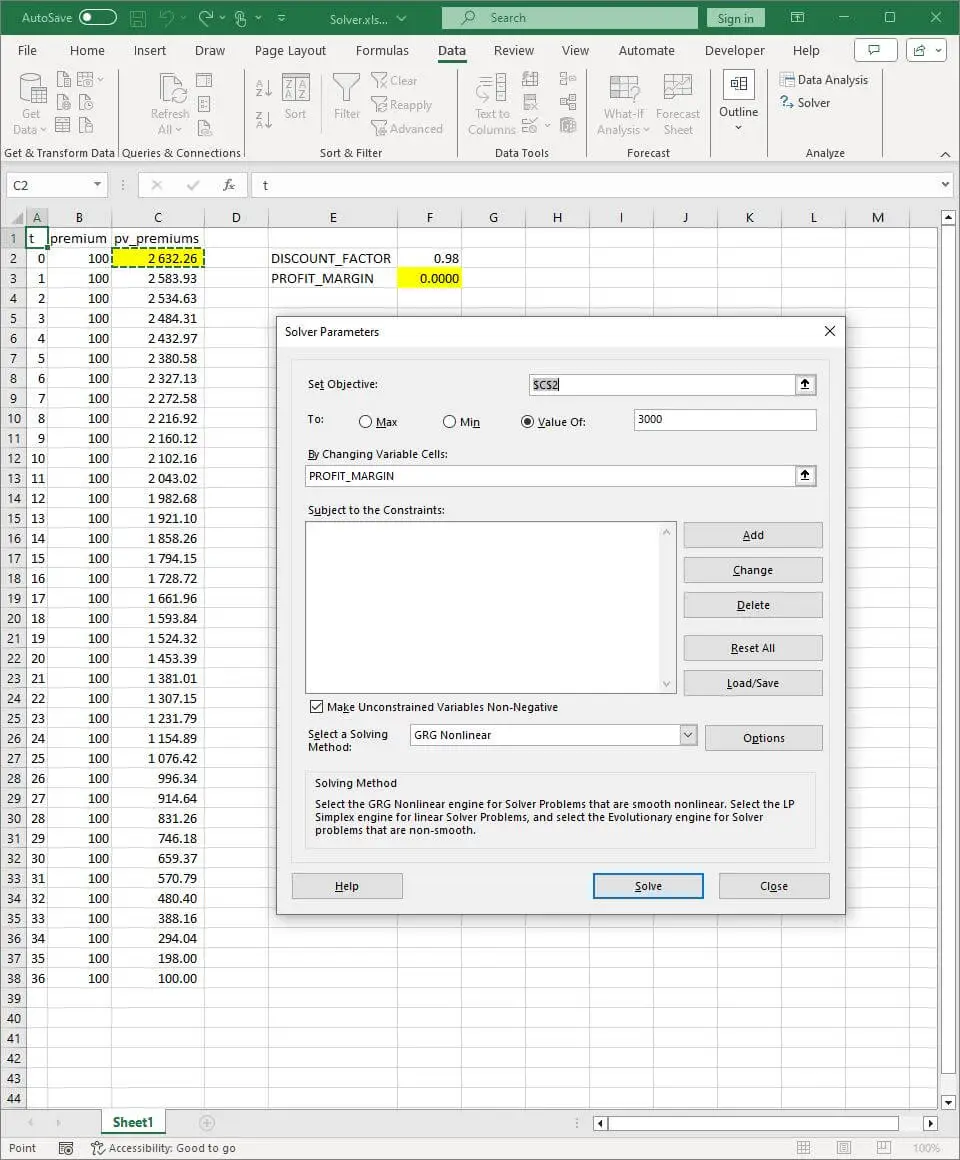
Task: Sort ascending A to Z
Action: 263,89
